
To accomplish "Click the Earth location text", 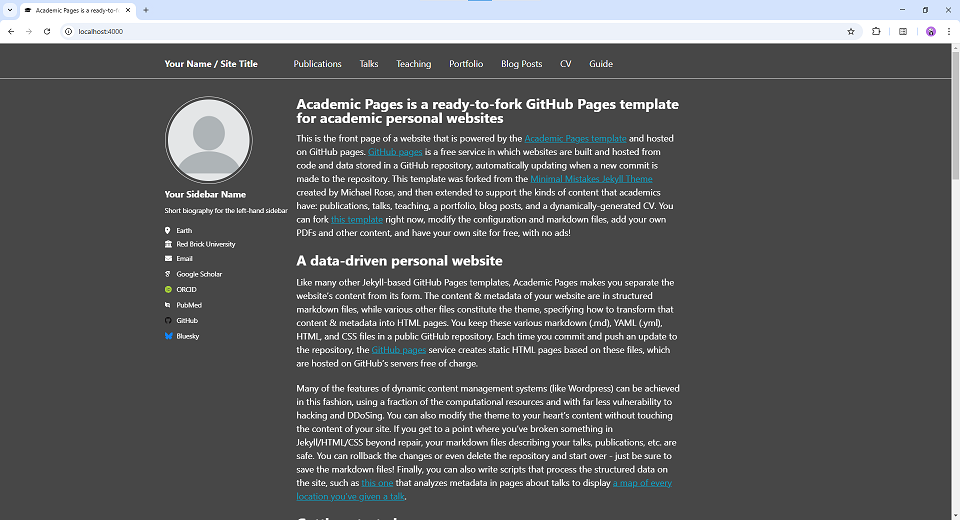I will tap(184, 230).
